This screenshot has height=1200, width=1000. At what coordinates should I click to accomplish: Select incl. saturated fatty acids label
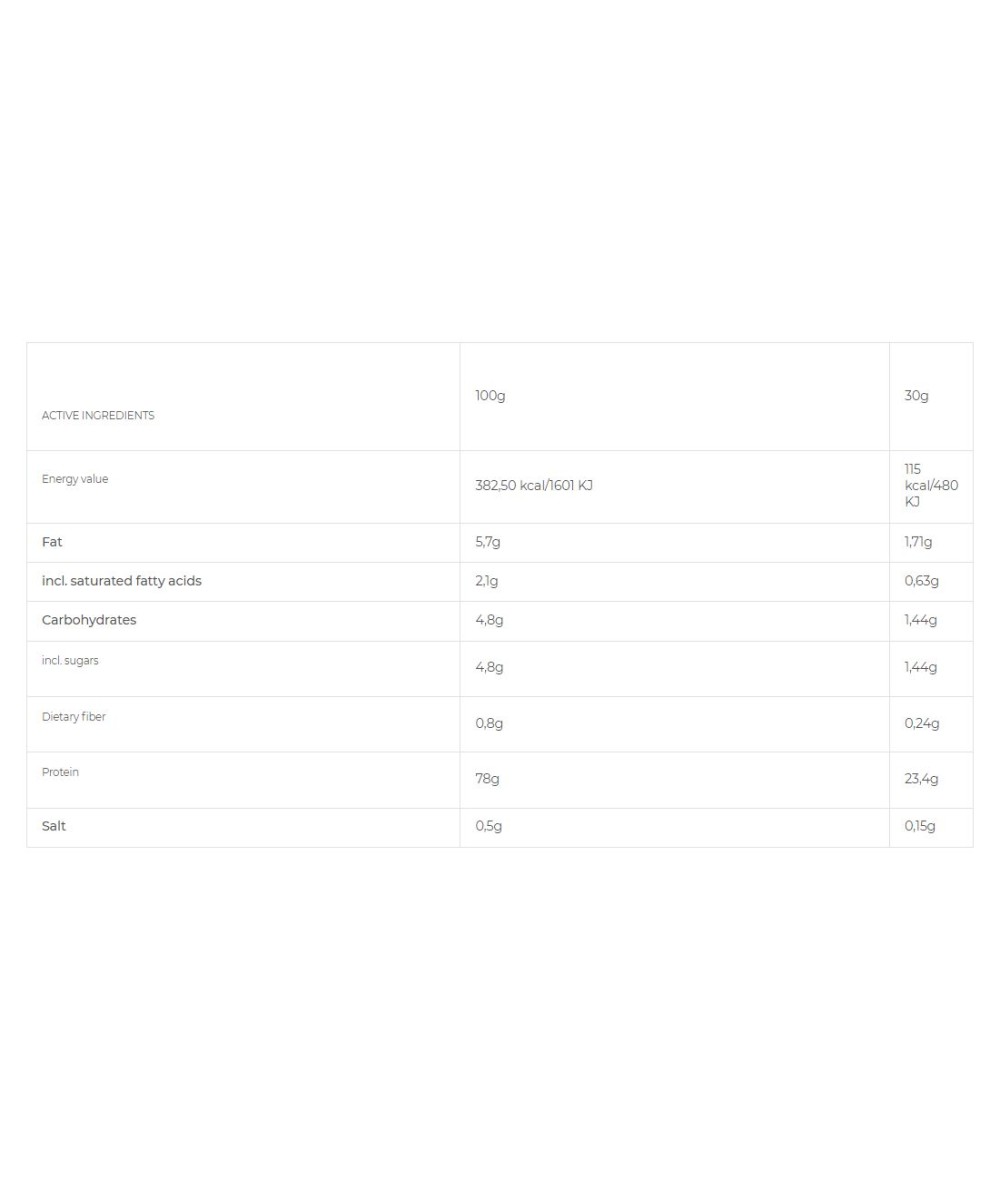click(x=121, y=581)
